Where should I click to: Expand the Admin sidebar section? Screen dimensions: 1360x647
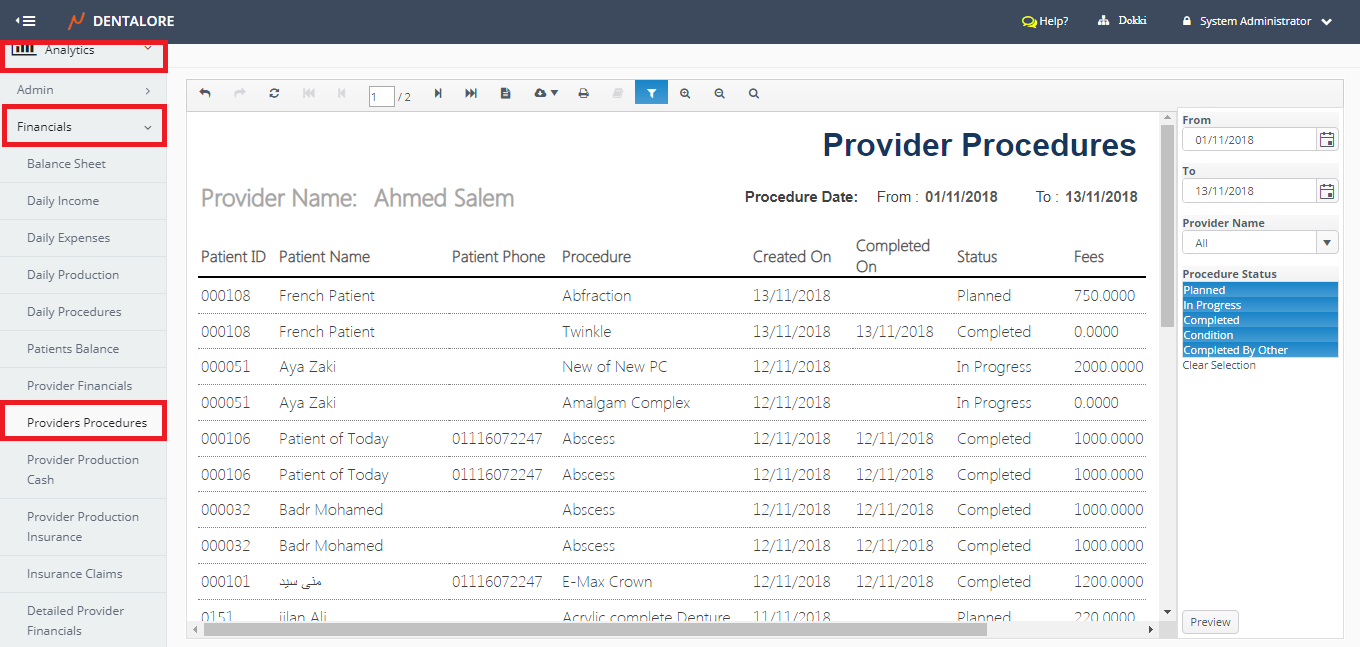tap(83, 90)
